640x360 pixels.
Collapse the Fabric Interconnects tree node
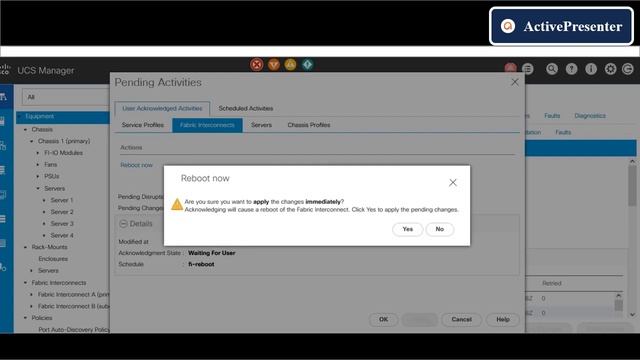(x=25, y=283)
